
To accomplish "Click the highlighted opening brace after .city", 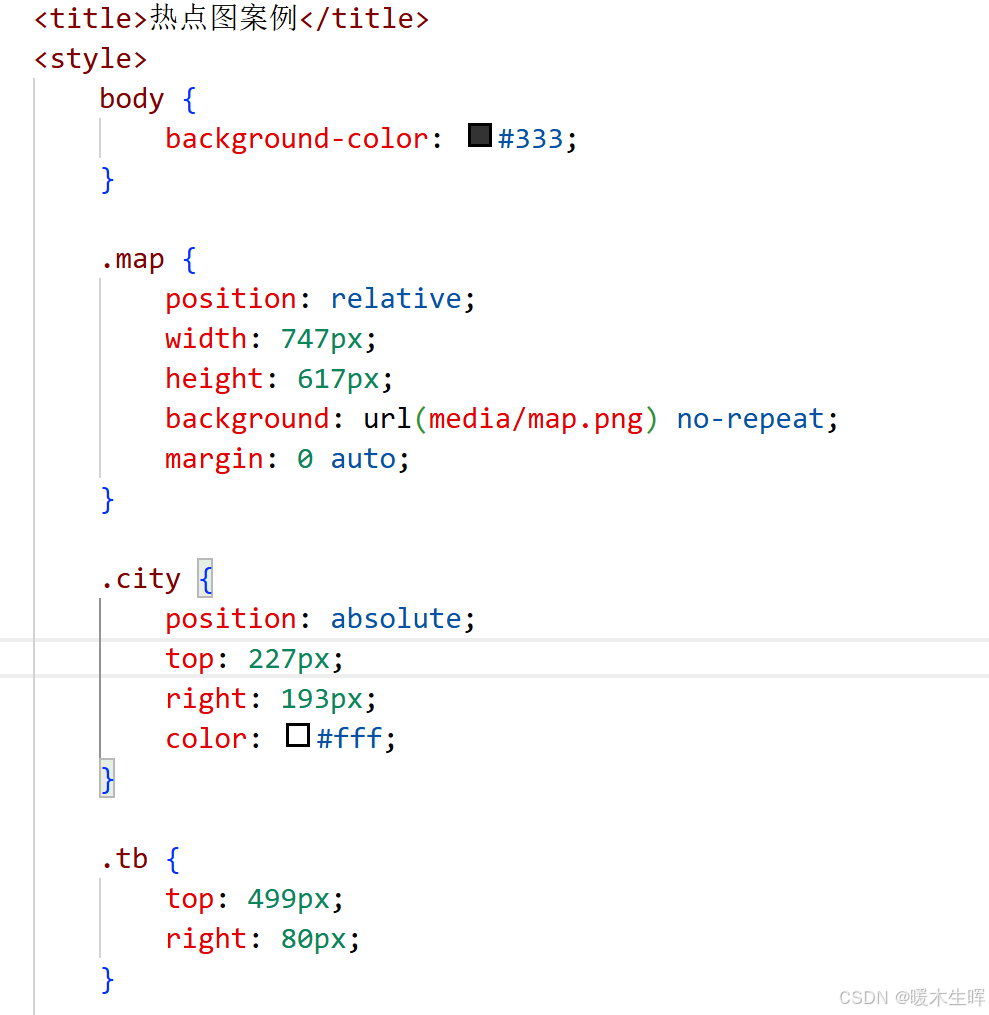I will [x=205, y=579].
